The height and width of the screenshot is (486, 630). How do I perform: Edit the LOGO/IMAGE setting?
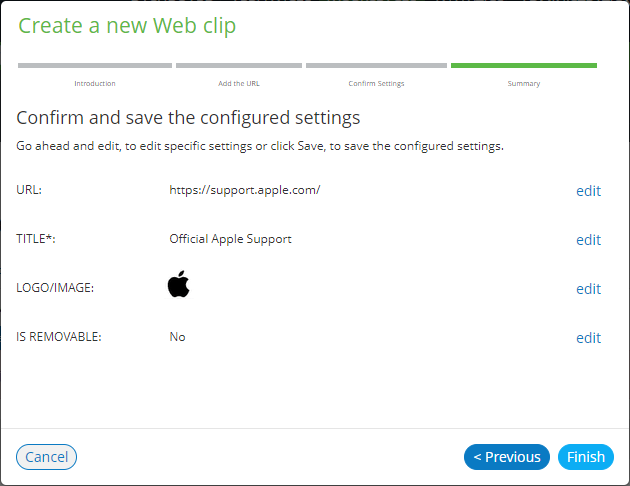pyautogui.click(x=588, y=289)
